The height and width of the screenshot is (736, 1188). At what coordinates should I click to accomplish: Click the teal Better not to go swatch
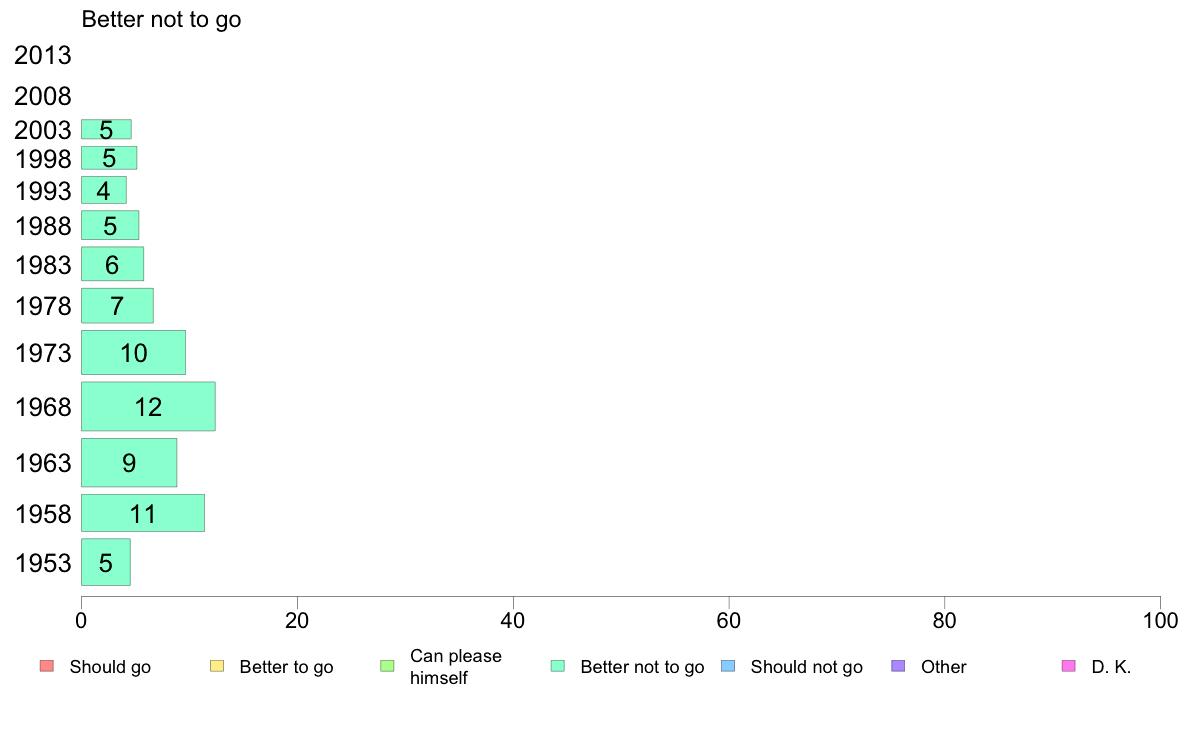pyautogui.click(x=558, y=666)
